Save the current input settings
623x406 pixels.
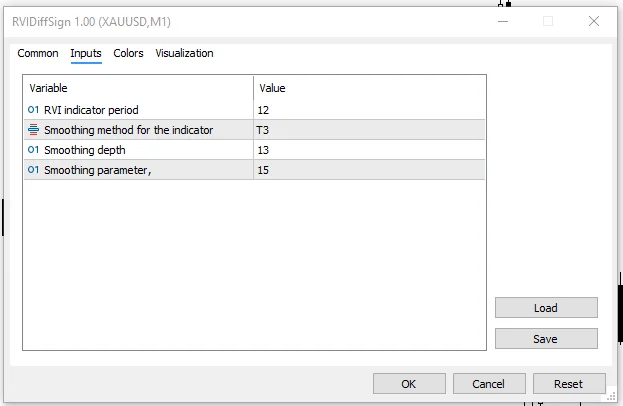pyautogui.click(x=546, y=339)
